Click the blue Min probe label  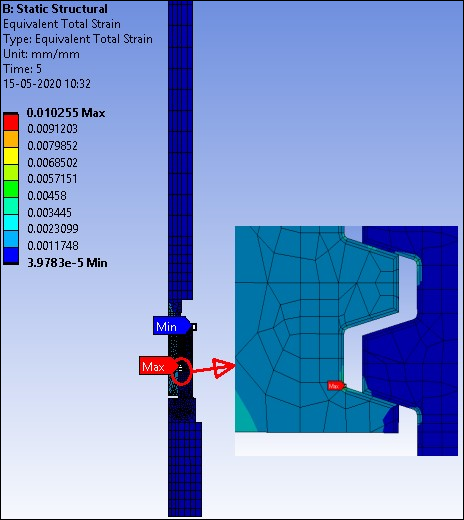[171, 326]
